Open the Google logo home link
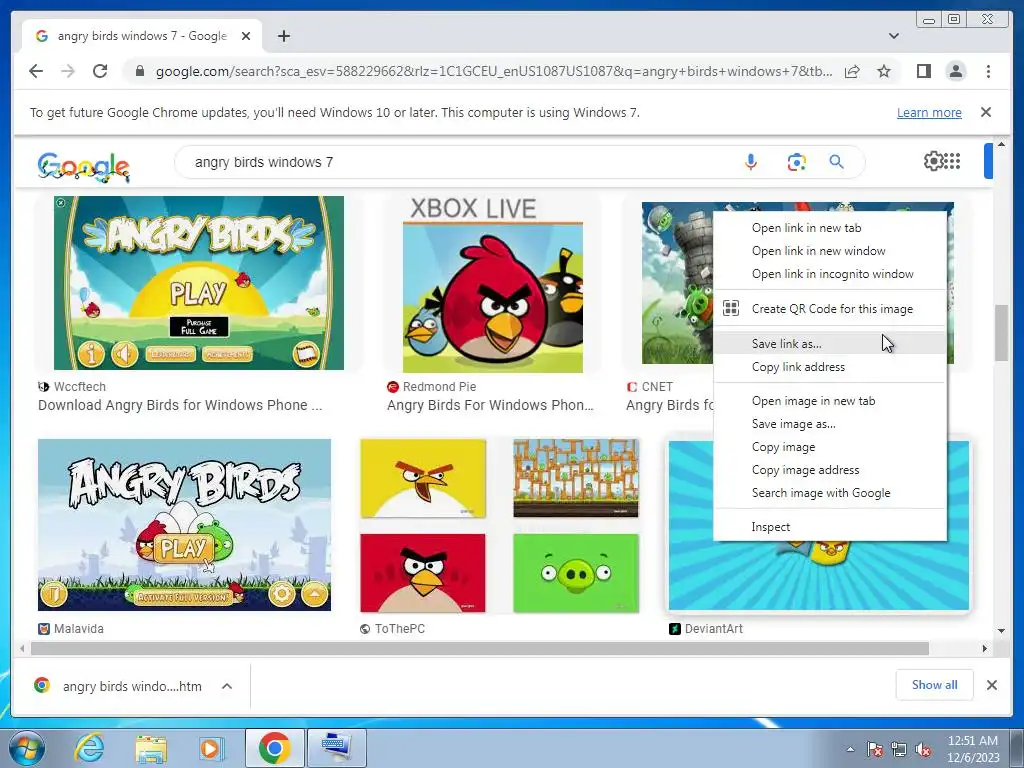Image resolution: width=1024 pixels, height=768 pixels. (x=84, y=166)
